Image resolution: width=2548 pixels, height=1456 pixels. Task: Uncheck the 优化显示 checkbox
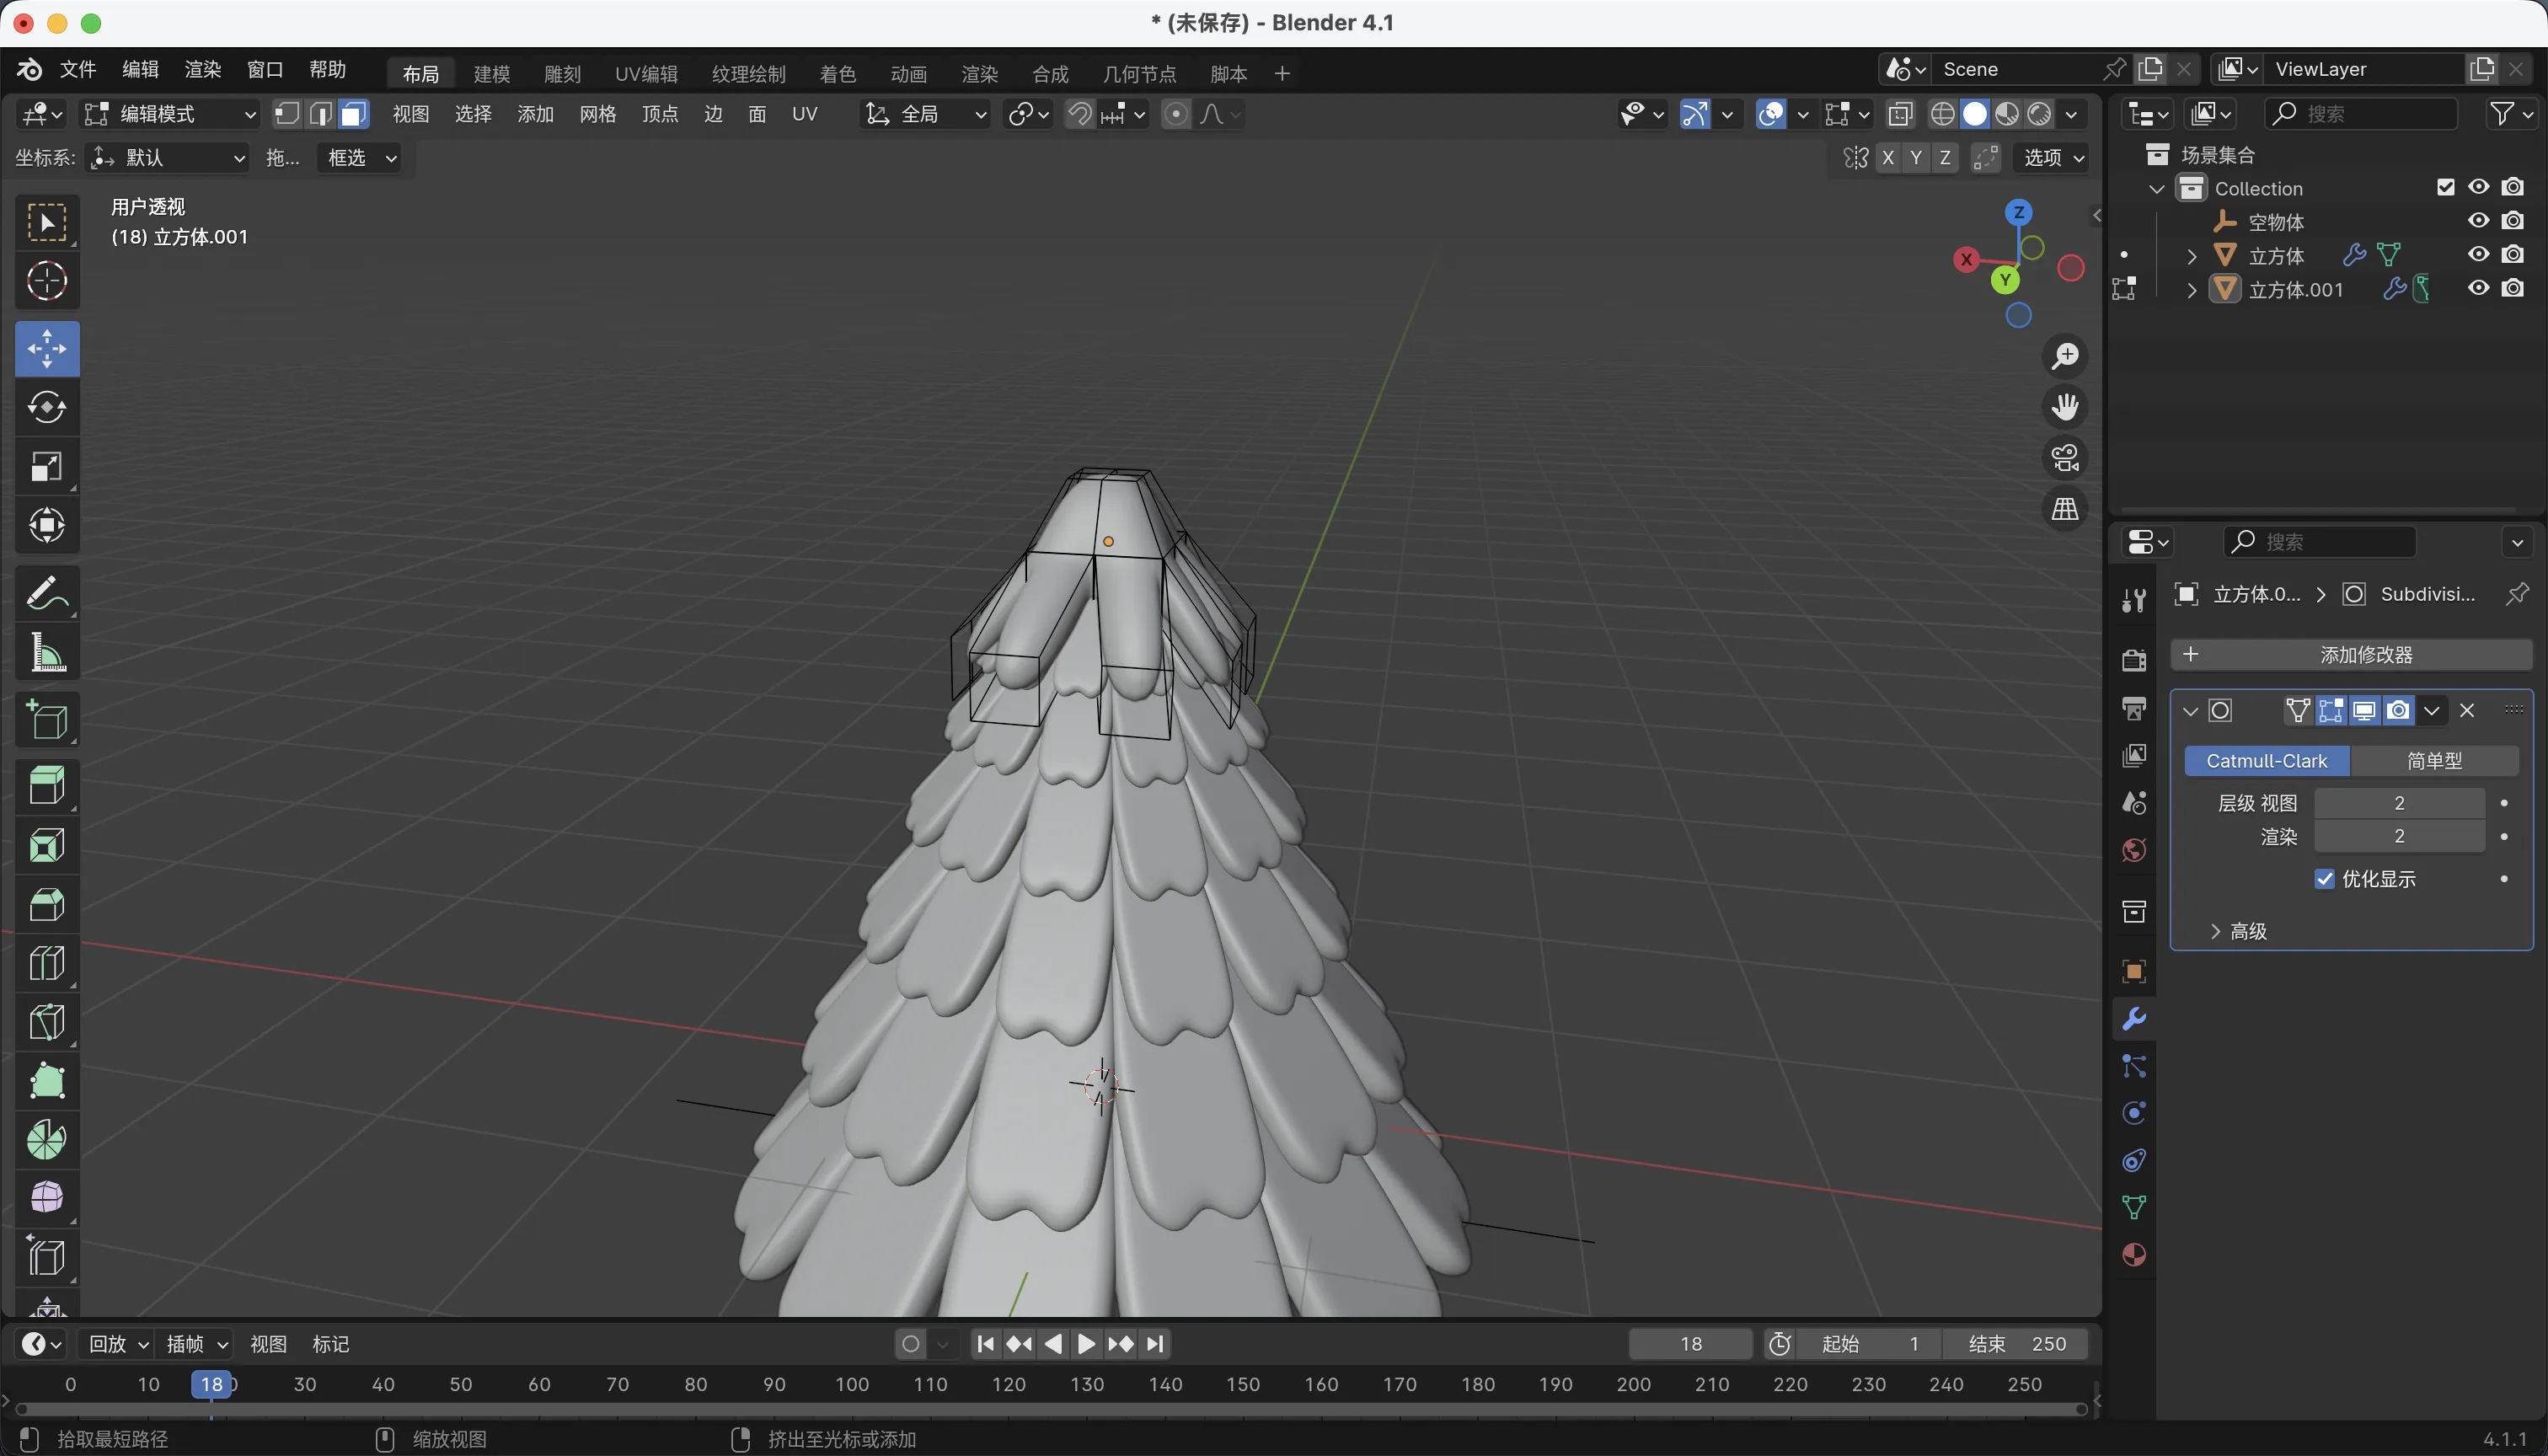(x=2325, y=879)
